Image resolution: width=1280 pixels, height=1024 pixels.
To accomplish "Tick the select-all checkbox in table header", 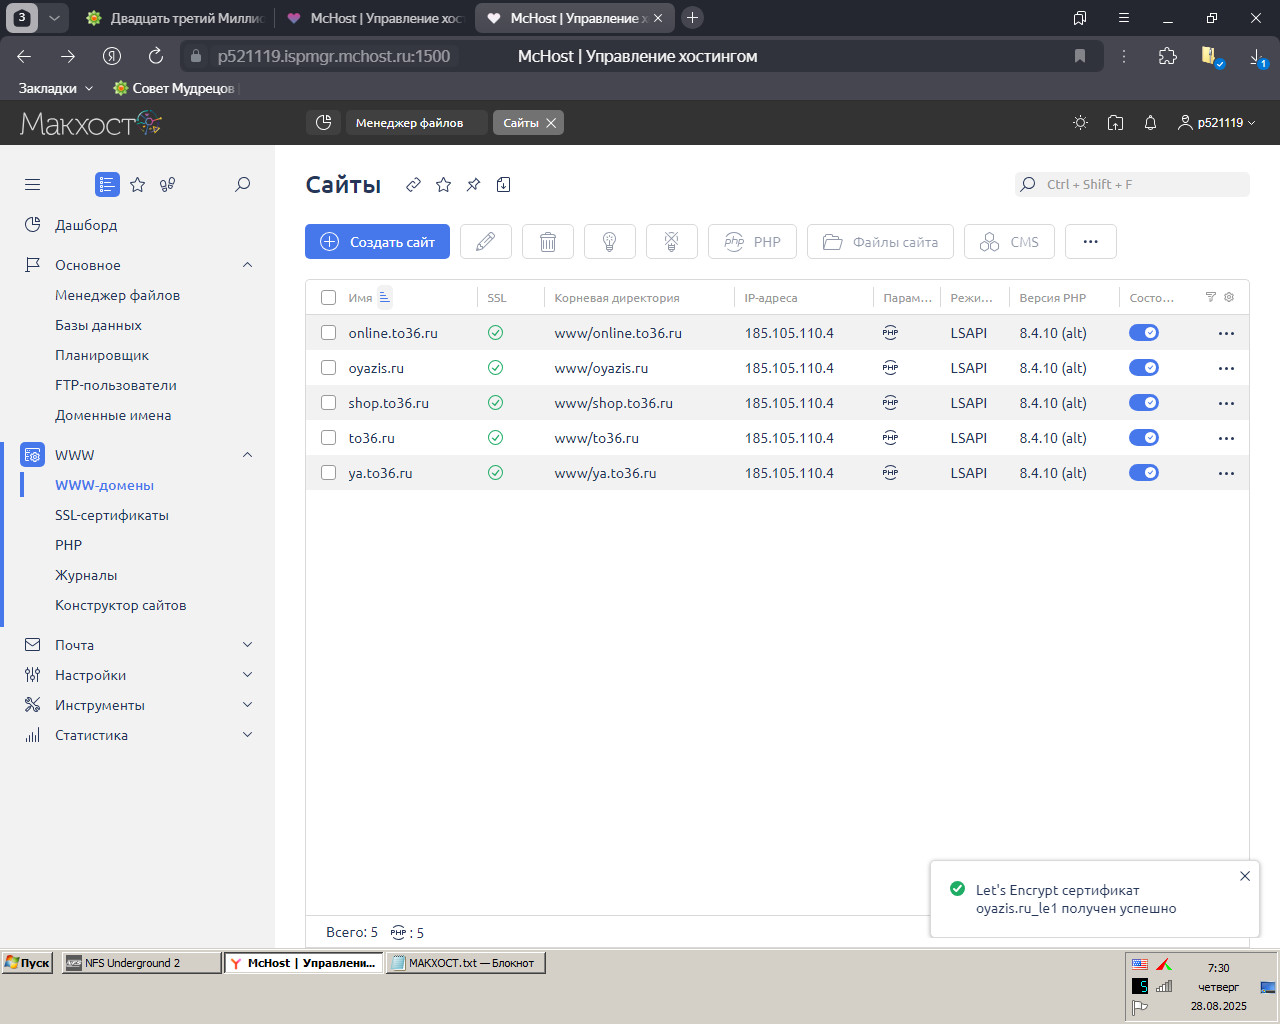I will pos(328,297).
